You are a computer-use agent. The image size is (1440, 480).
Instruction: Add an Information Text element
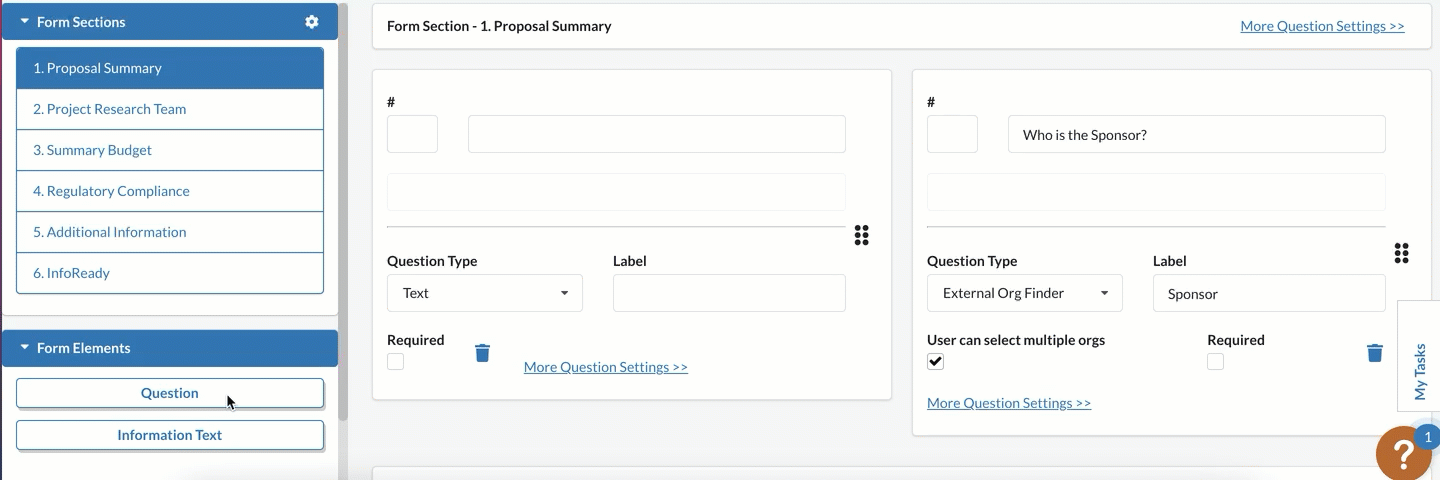point(170,435)
